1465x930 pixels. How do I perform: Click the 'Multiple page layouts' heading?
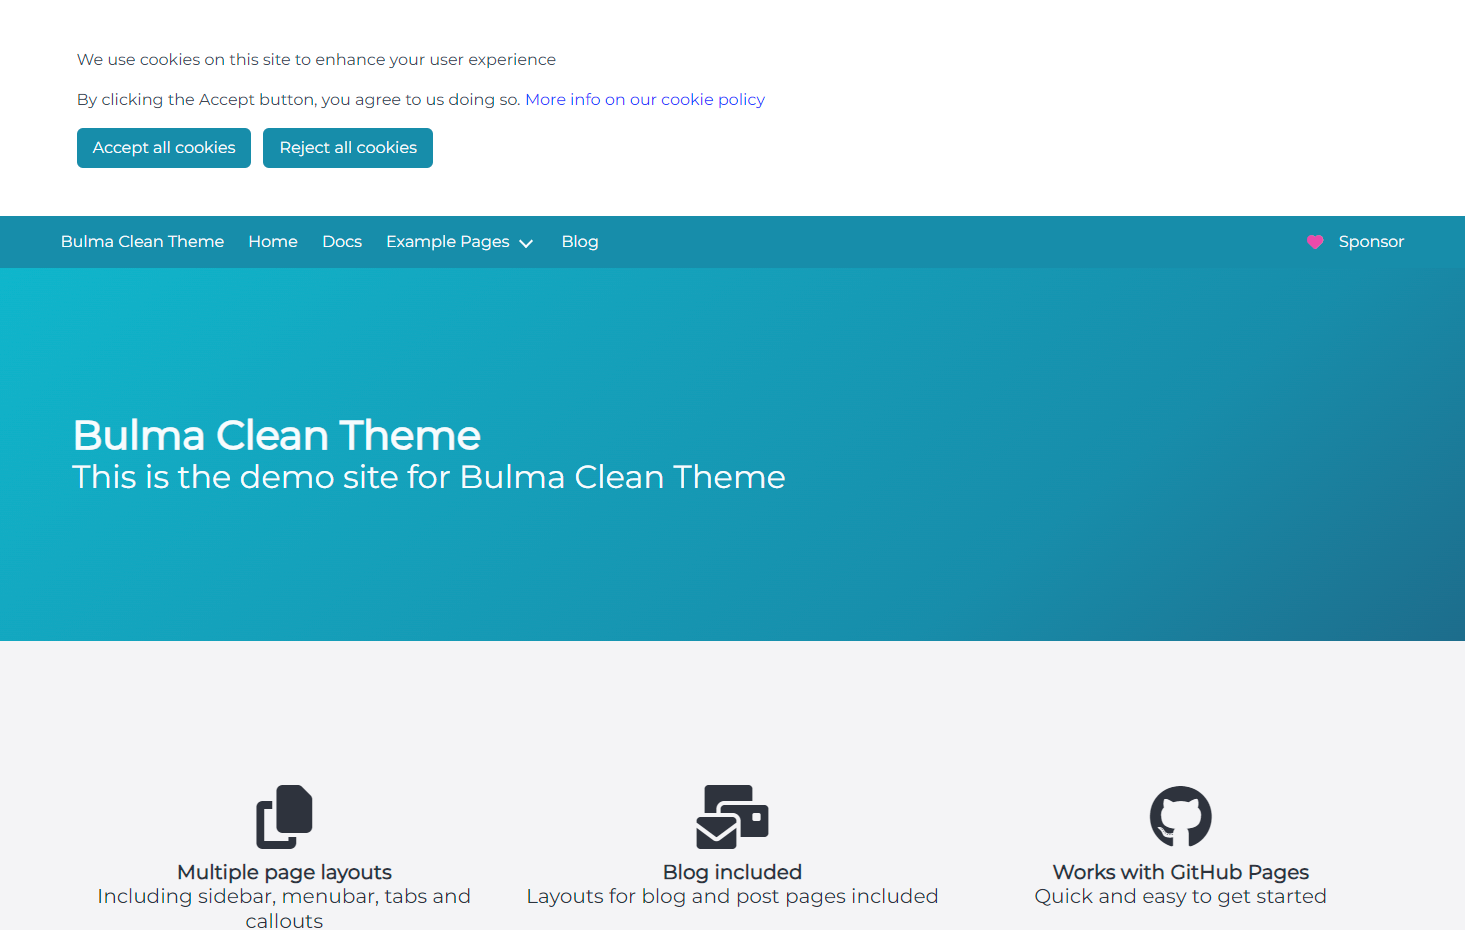284,872
